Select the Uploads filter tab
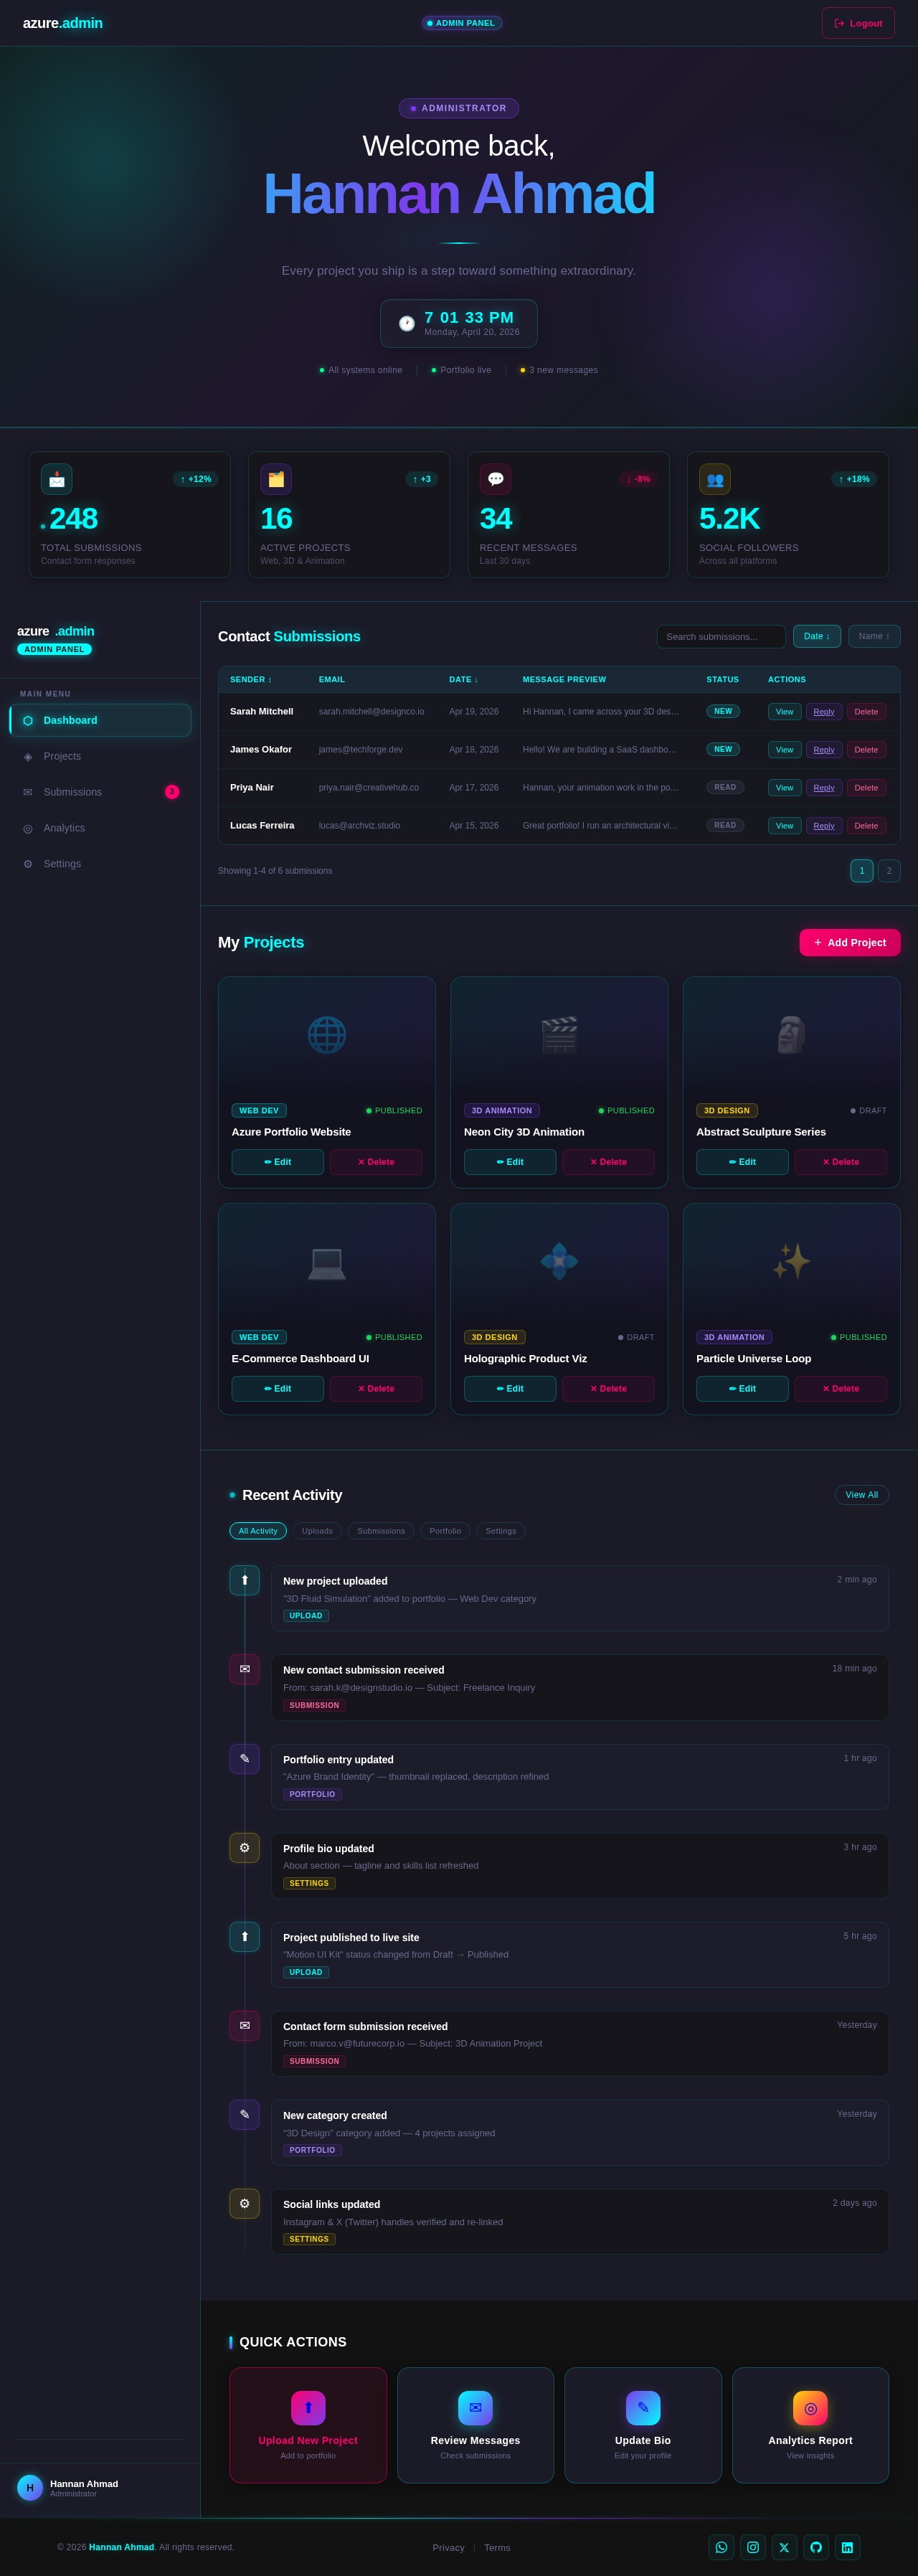This screenshot has width=918, height=2576. tap(317, 1531)
